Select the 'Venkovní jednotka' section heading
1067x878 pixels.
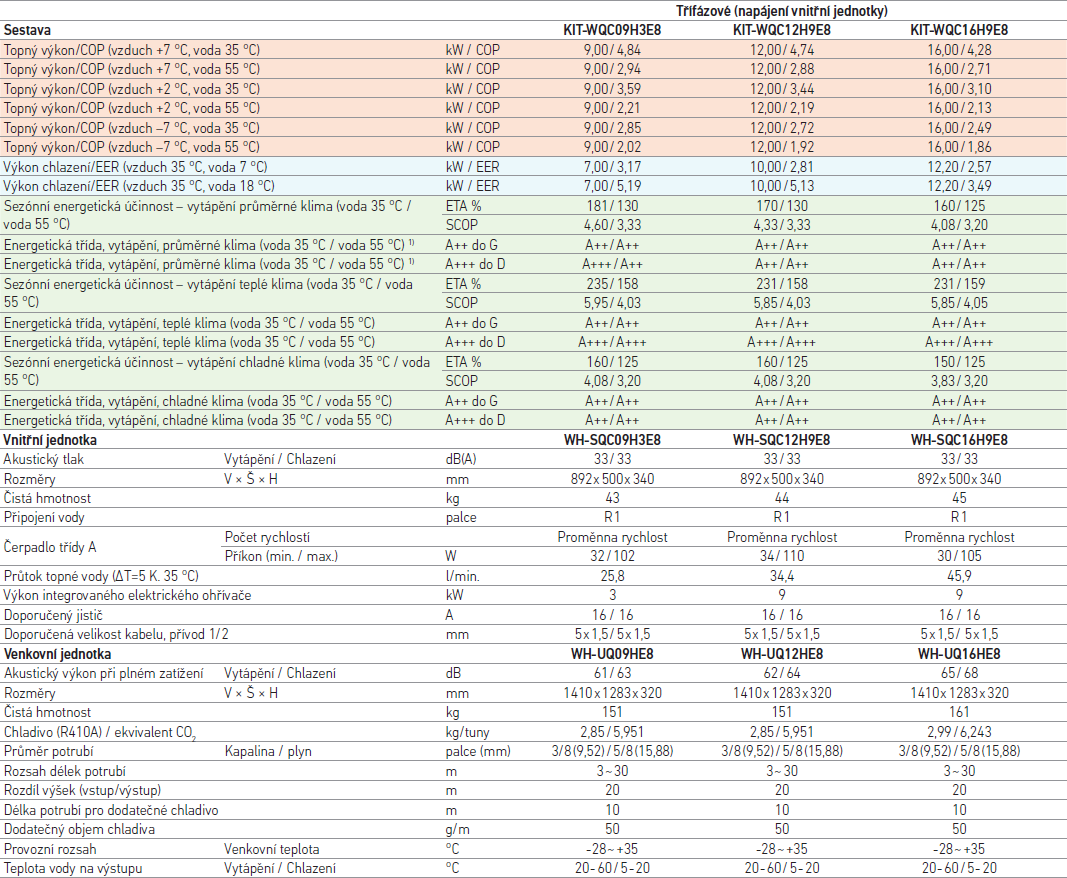(x=57, y=654)
